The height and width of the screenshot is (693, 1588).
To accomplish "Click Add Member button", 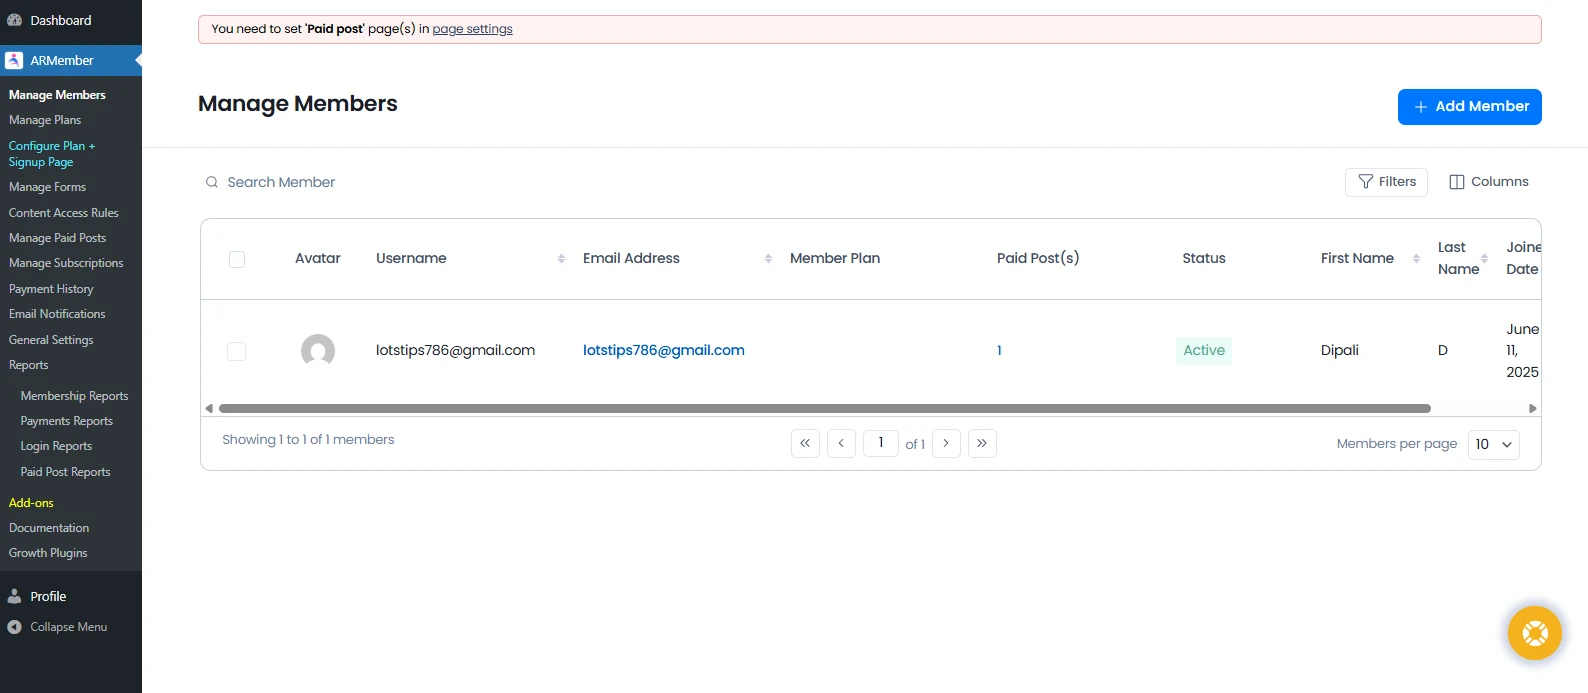I will point(1469,107).
